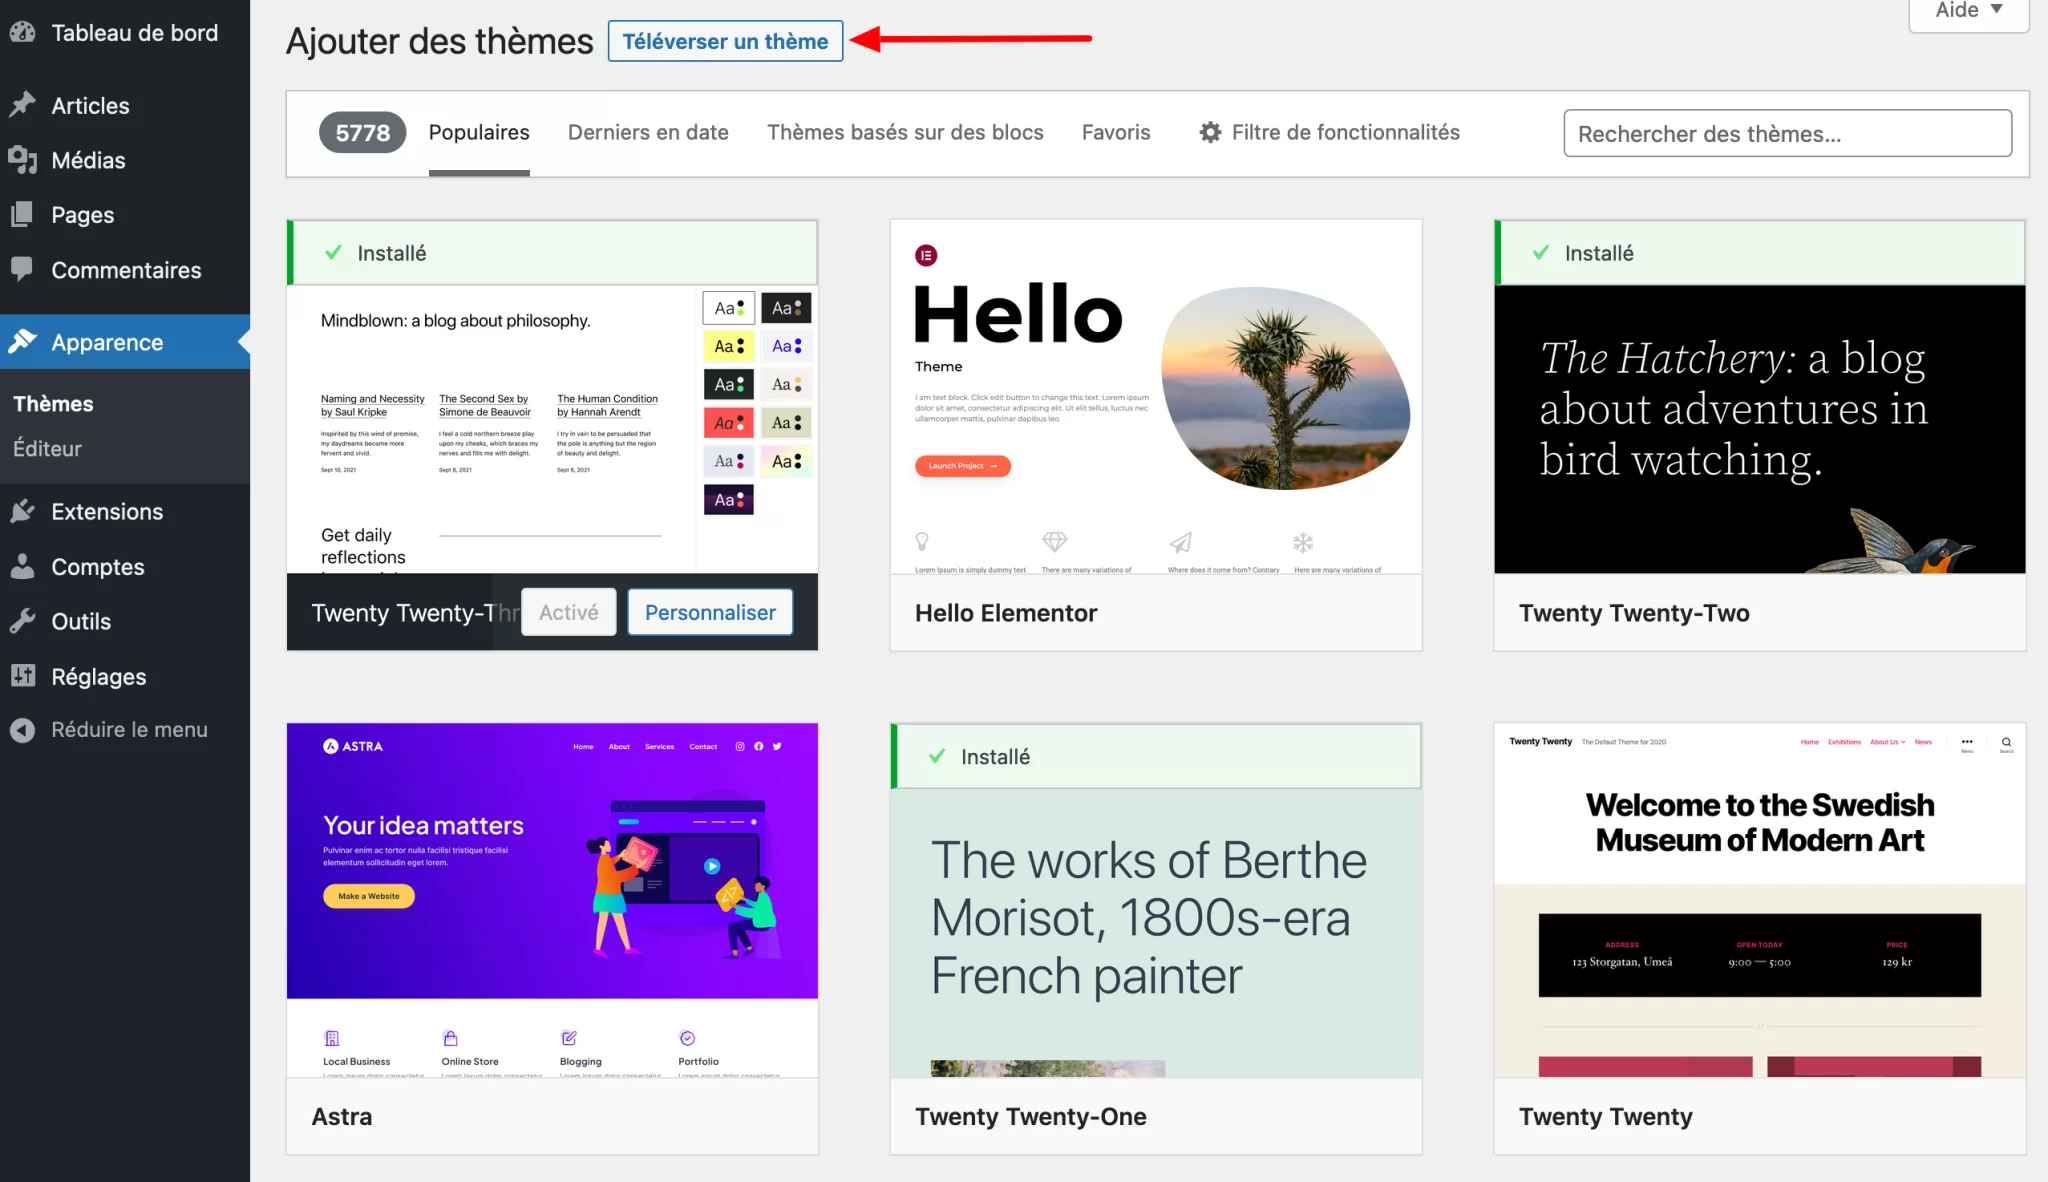Expand the Aide help dropdown
The width and height of the screenshot is (2048, 1182).
[x=1968, y=12]
